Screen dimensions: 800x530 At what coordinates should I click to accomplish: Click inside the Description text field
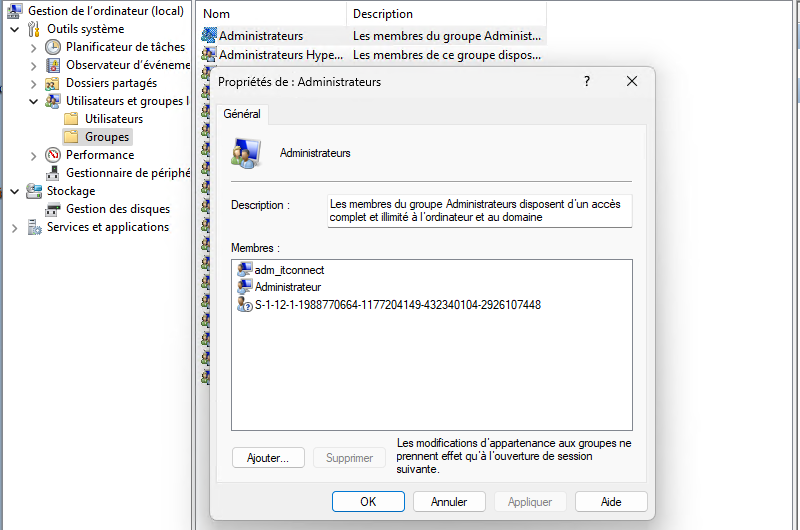(480, 211)
